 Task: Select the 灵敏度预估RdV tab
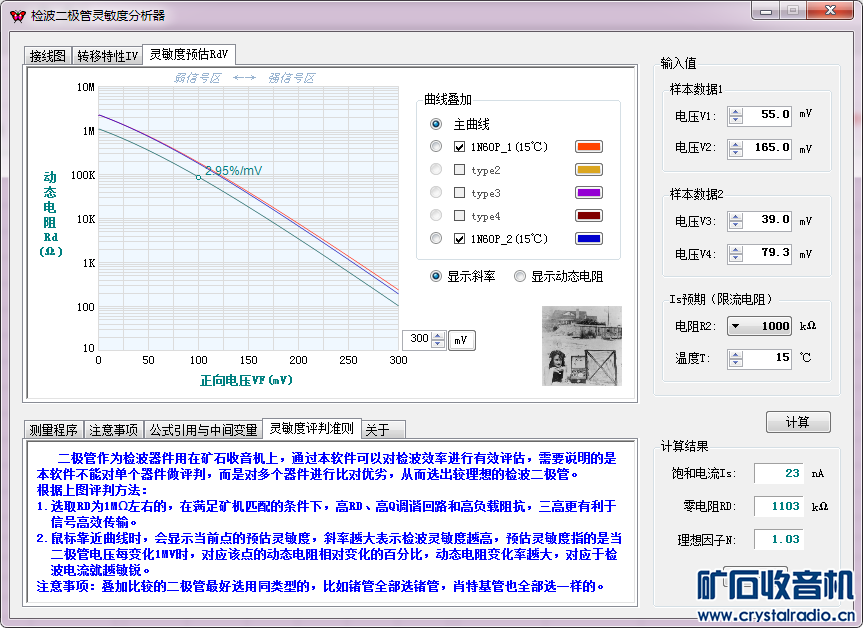pyautogui.click(x=189, y=54)
